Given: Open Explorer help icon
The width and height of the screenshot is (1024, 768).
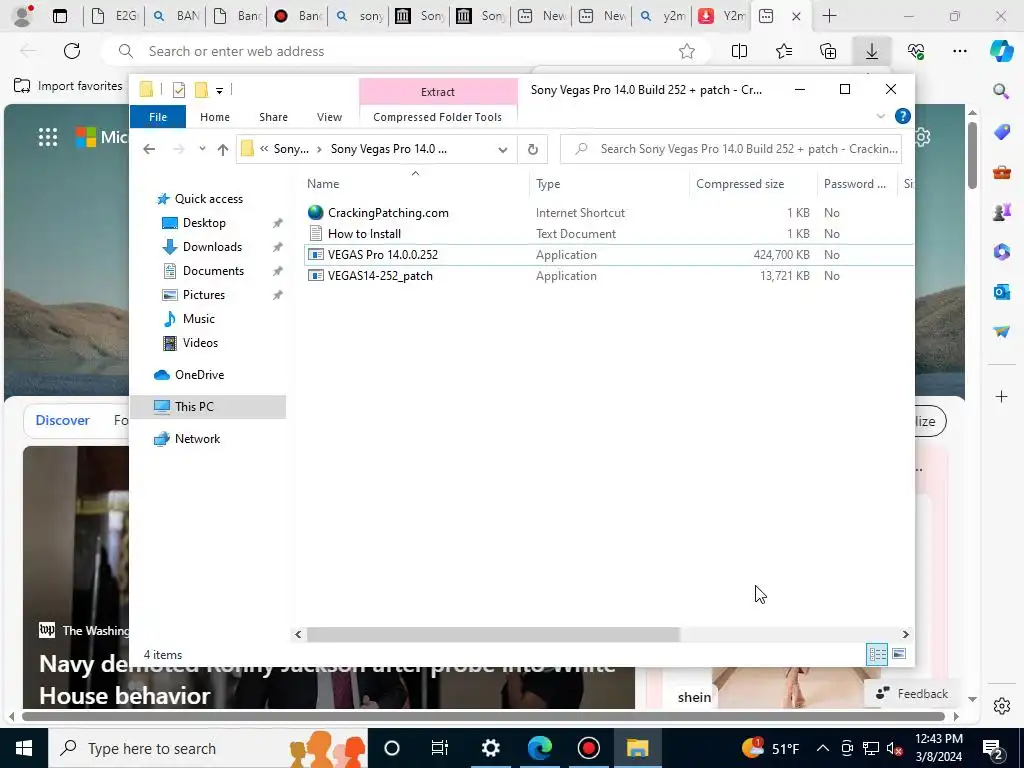Looking at the screenshot, I should click(902, 116).
